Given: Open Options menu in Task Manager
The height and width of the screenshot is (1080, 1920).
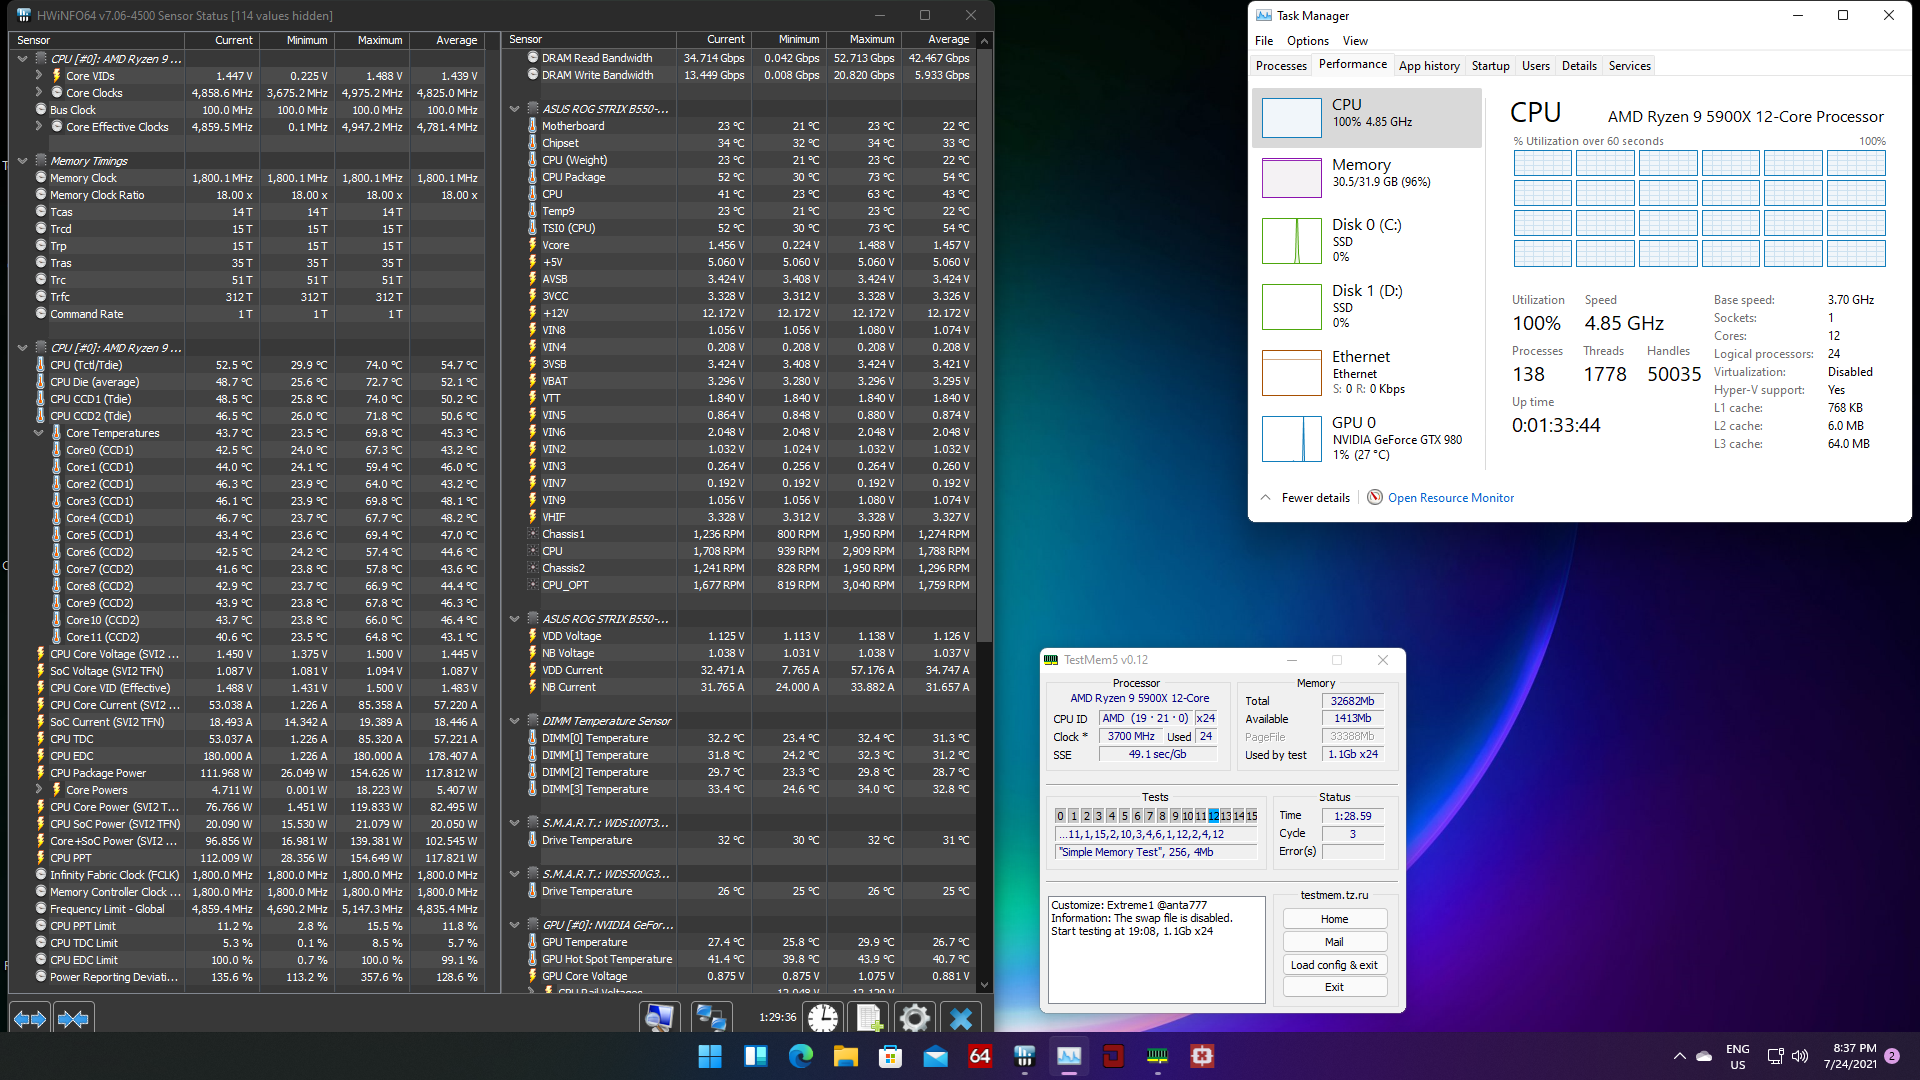Looking at the screenshot, I should 1308,41.
